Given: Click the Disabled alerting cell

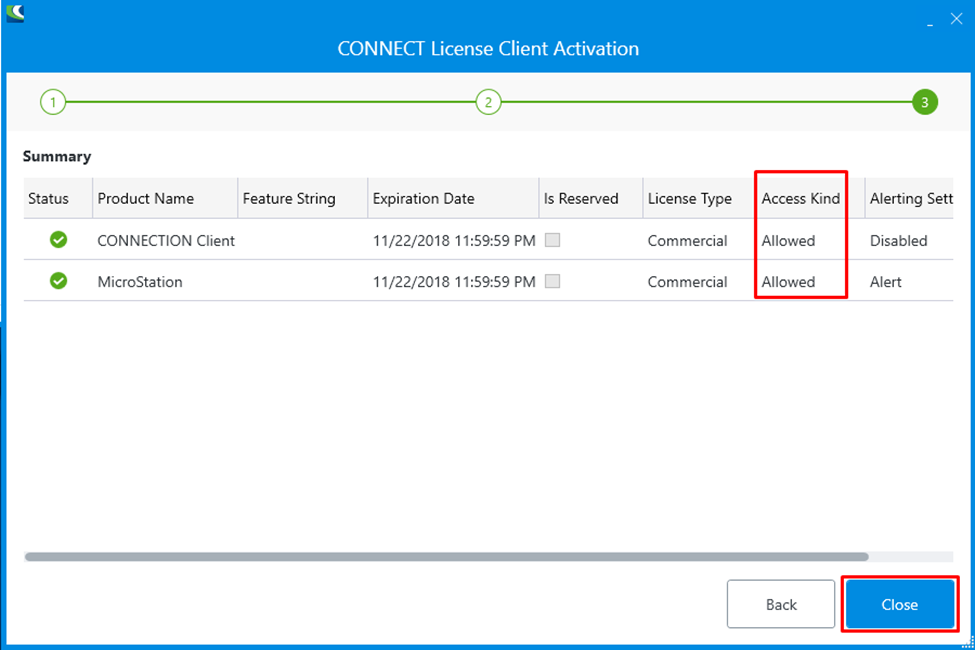Looking at the screenshot, I should [899, 241].
